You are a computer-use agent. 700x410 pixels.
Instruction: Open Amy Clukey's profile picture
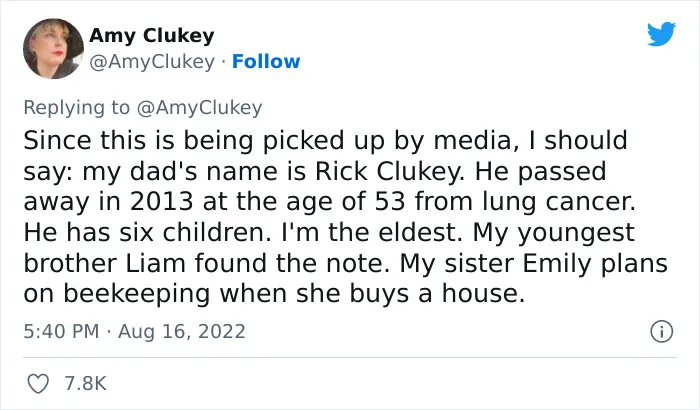(x=53, y=48)
